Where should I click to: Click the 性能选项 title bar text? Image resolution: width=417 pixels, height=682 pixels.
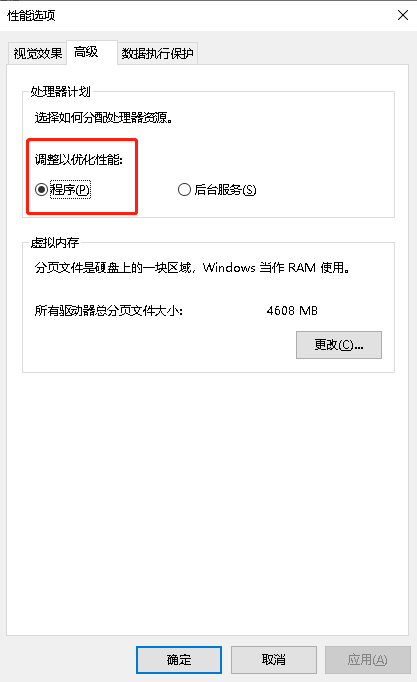31,16
